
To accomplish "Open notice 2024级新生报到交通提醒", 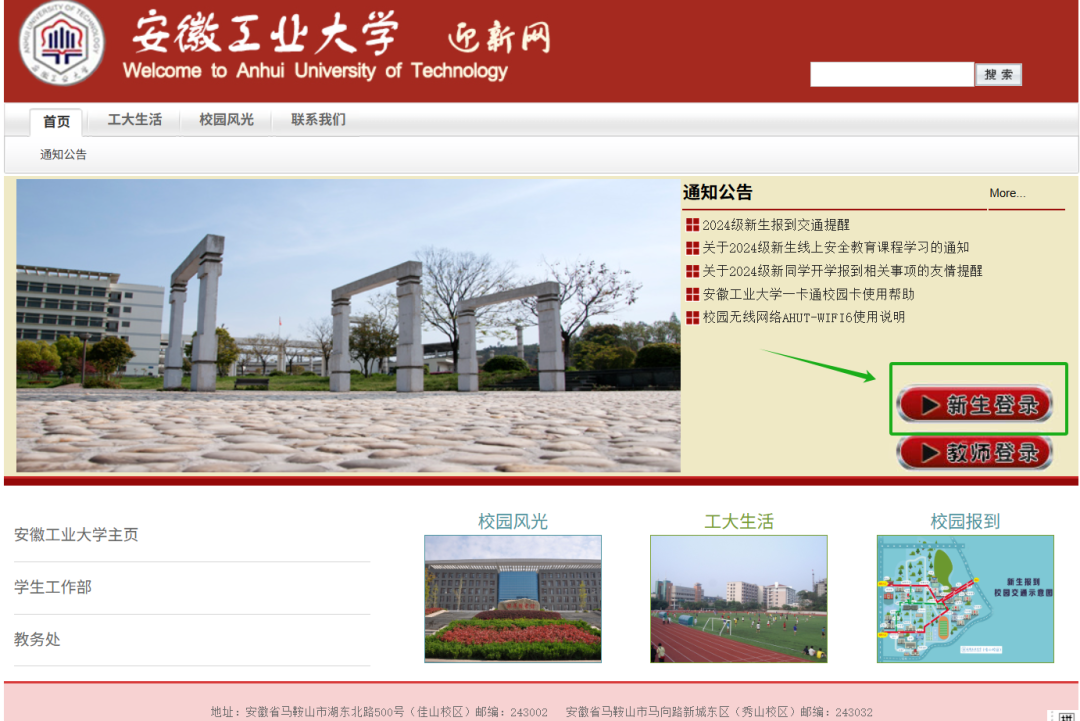I will (776, 225).
